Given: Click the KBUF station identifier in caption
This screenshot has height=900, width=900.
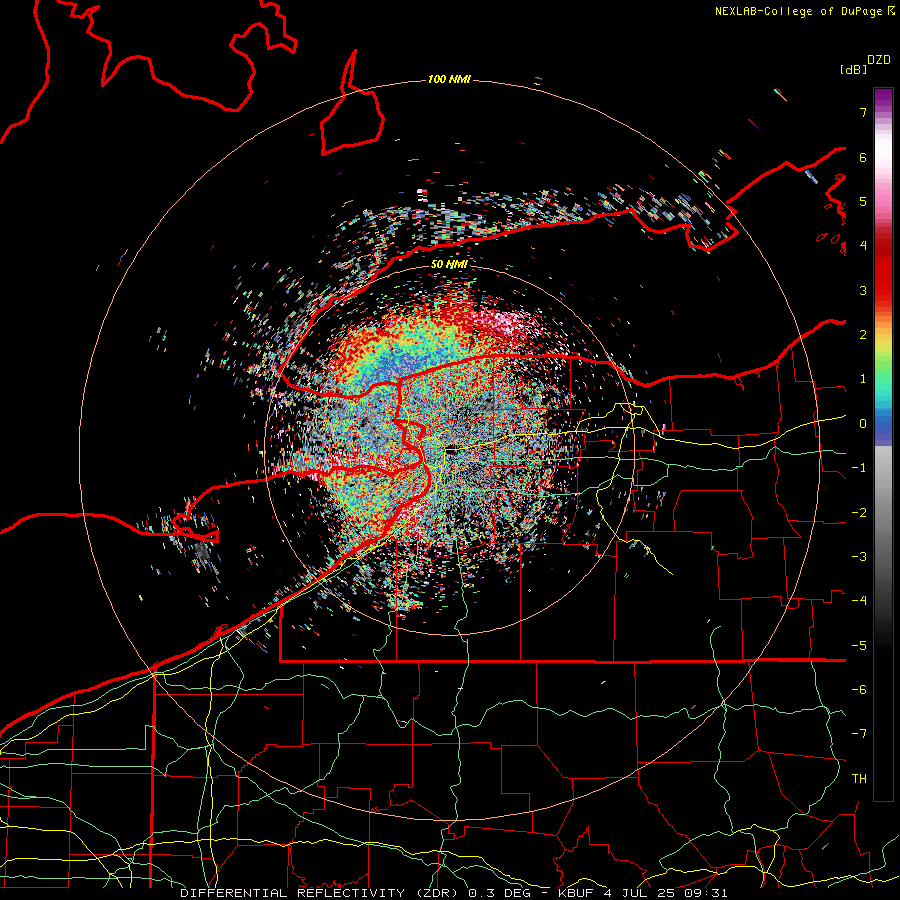Looking at the screenshot, I should click(x=576, y=893).
